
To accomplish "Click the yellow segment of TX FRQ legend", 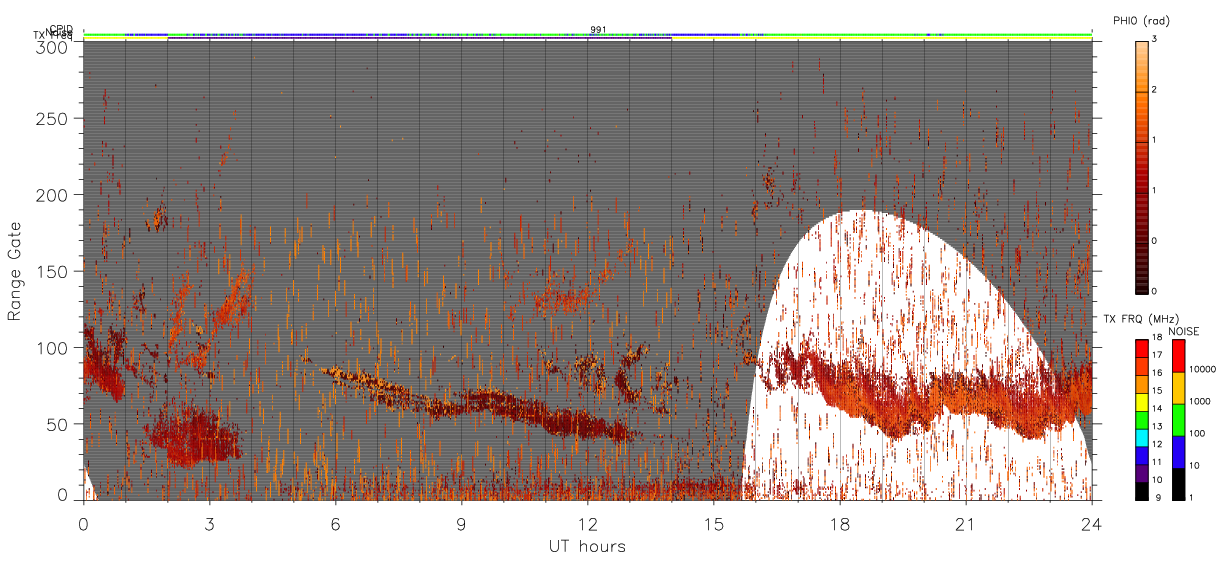I will pyautogui.click(x=1142, y=402).
